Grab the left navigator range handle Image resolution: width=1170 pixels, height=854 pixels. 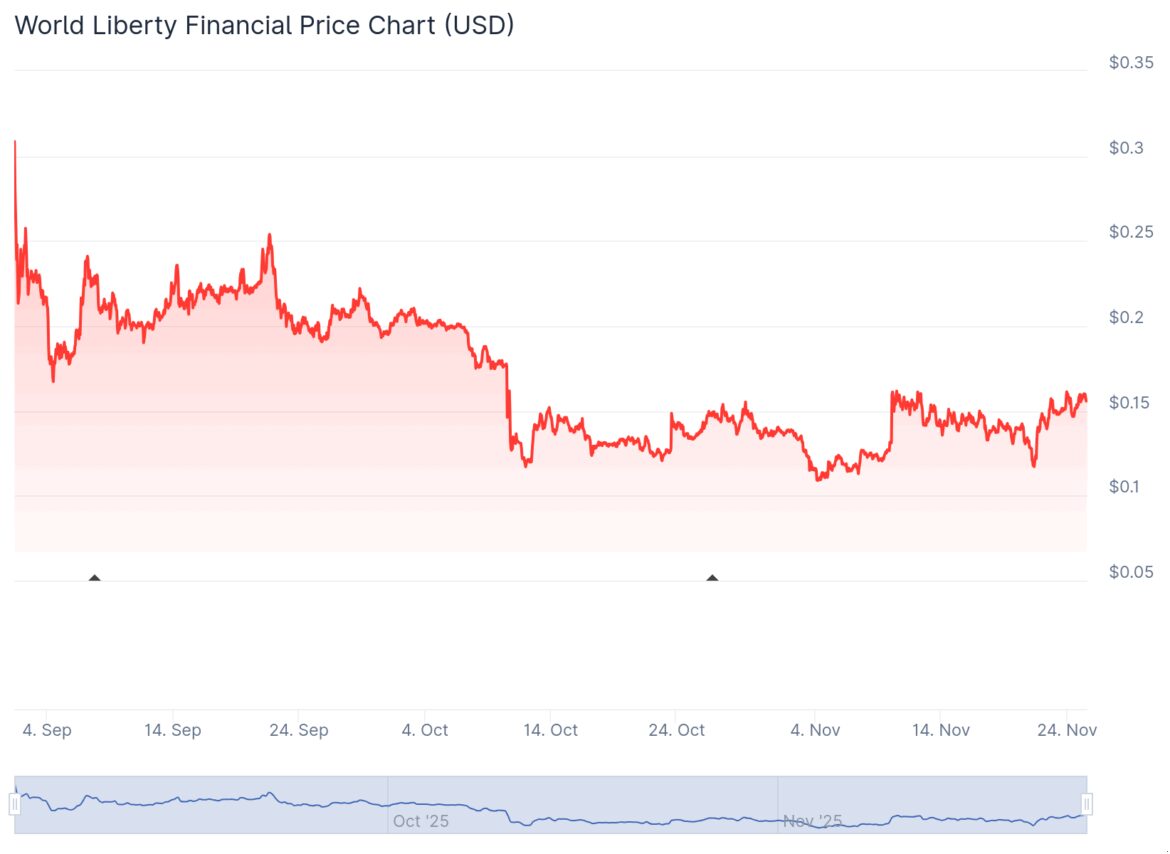click(x=15, y=803)
